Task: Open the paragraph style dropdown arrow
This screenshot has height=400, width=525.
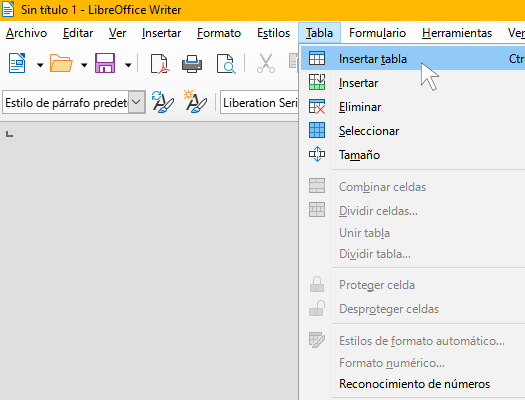Action: tap(137, 102)
